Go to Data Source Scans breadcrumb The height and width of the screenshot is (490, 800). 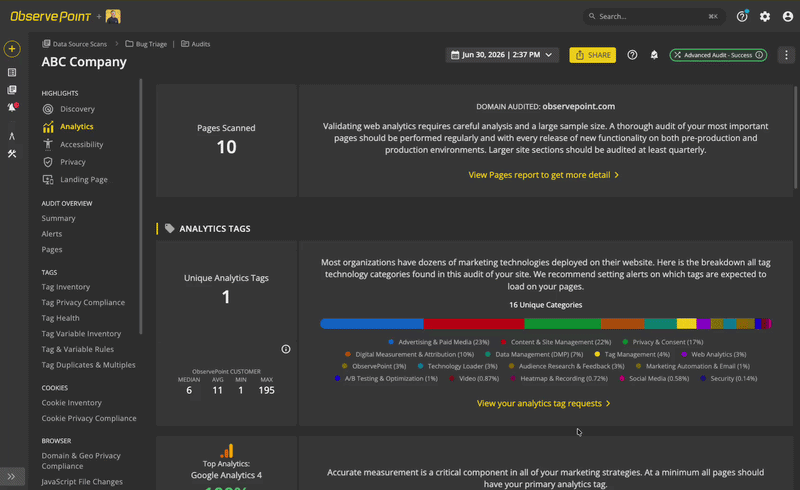[74, 44]
